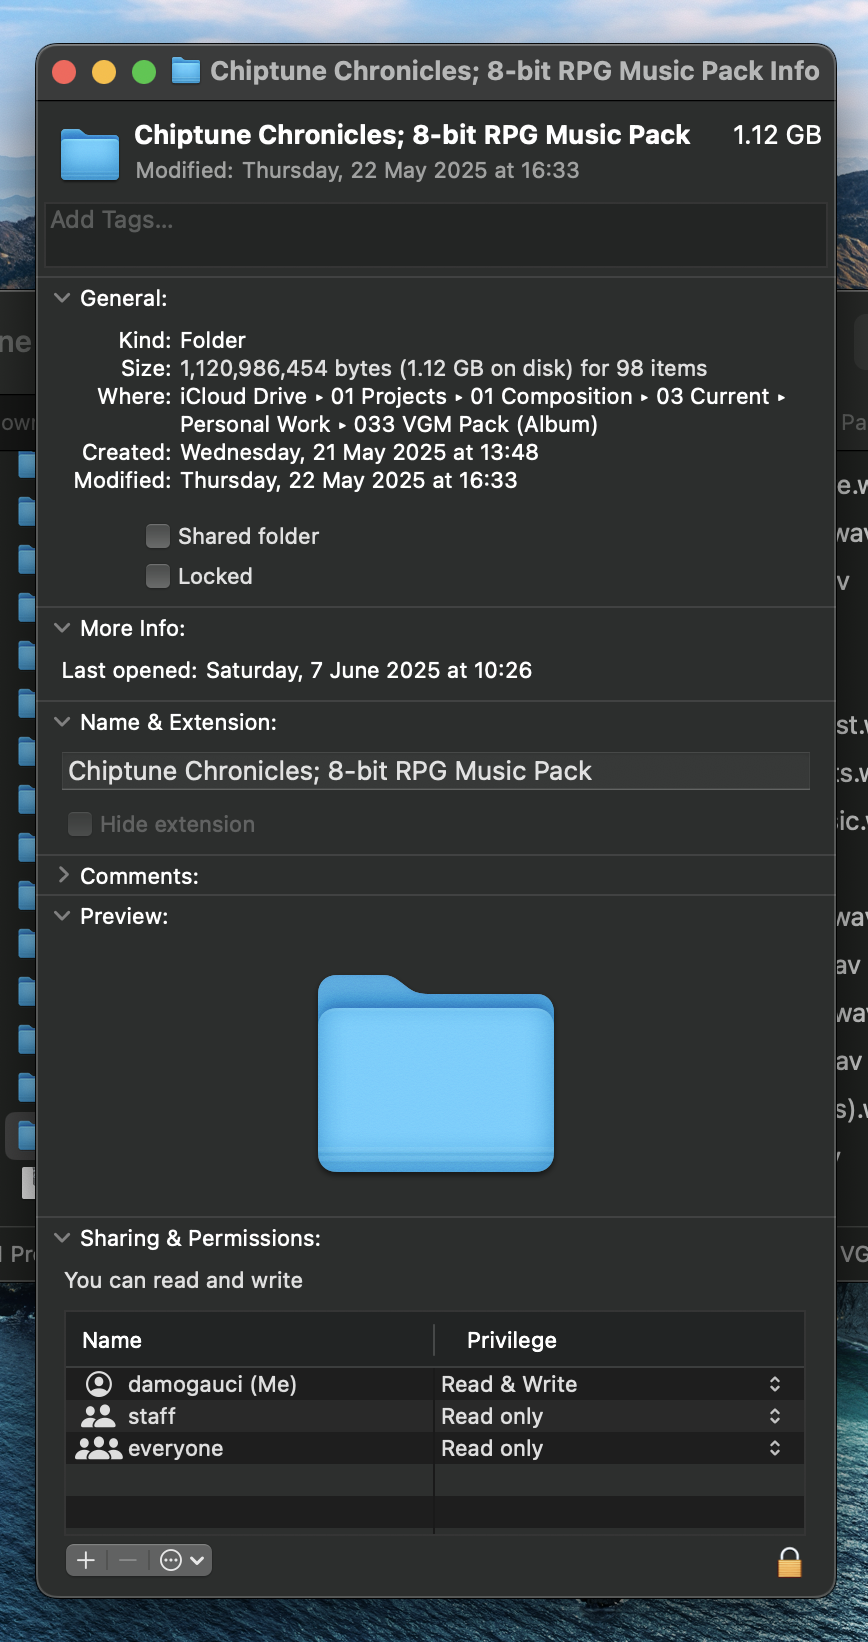Collapse the General section
The height and width of the screenshot is (1642, 868).
tap(62, 298)
